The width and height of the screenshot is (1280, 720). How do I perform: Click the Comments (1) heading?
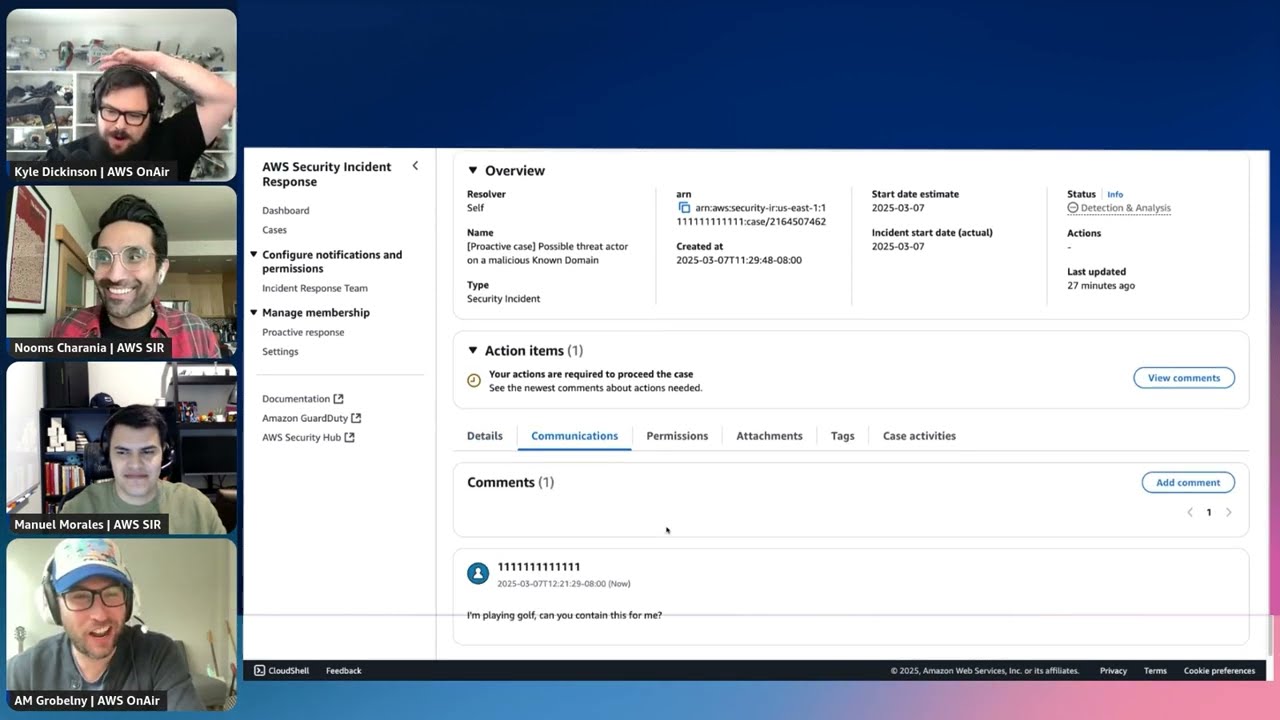(510, 482)
